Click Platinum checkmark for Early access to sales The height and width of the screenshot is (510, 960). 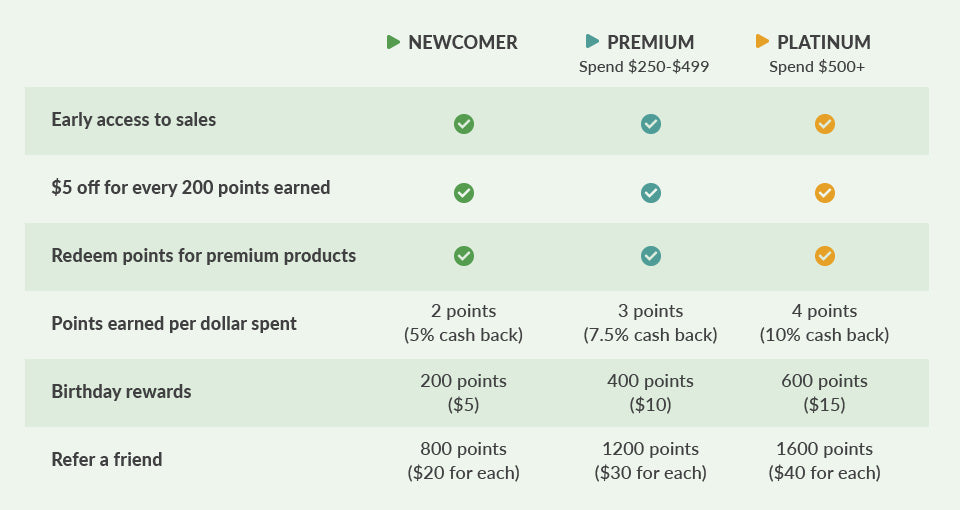pos(825,124)
